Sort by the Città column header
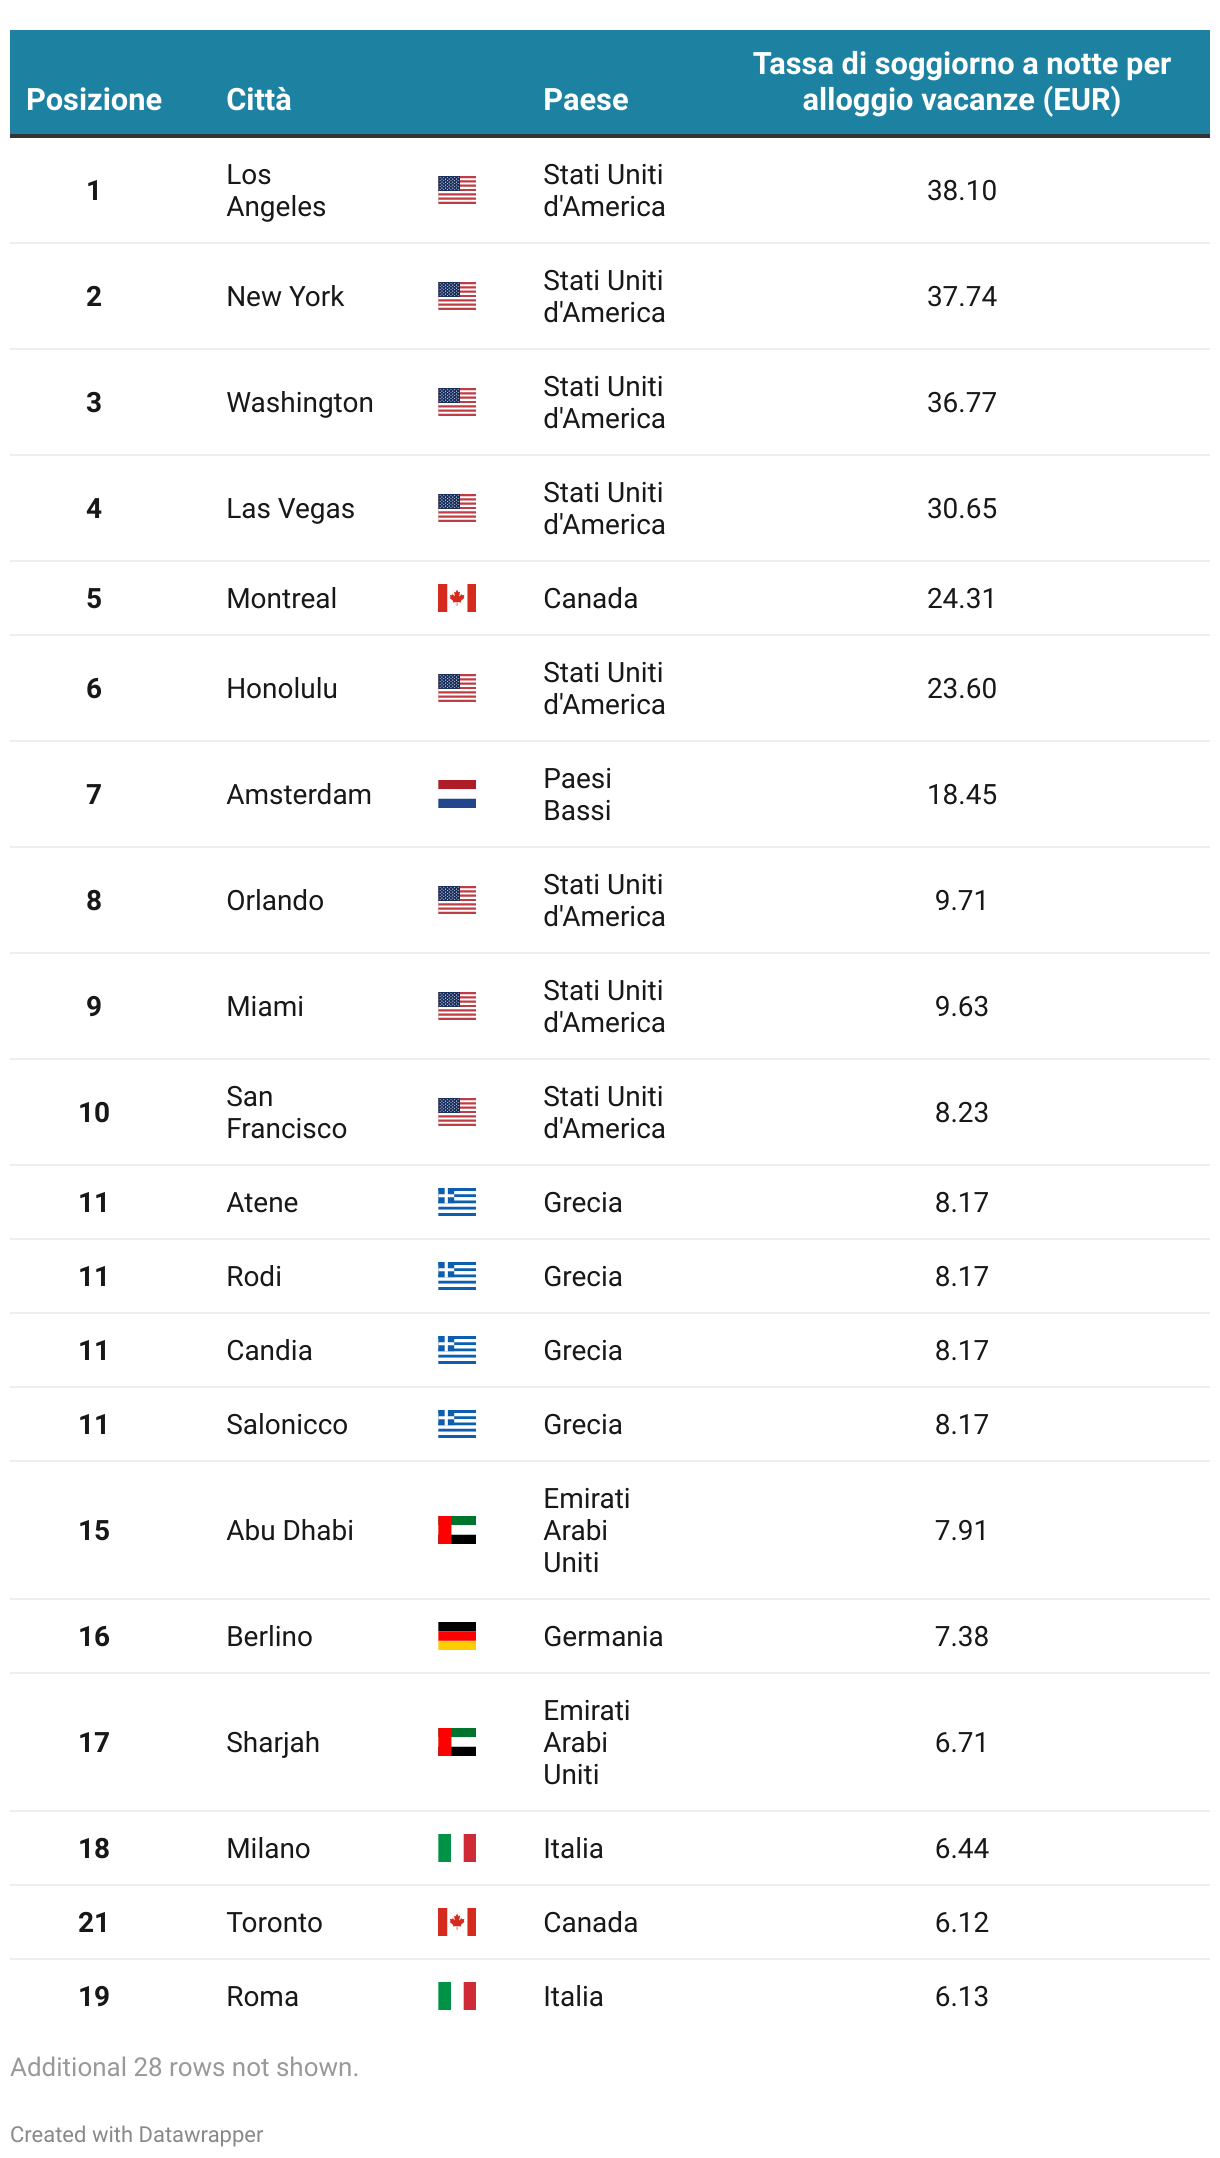Screen dimensions: 1220x2158 pyautogui.click(x=259, y=99)
